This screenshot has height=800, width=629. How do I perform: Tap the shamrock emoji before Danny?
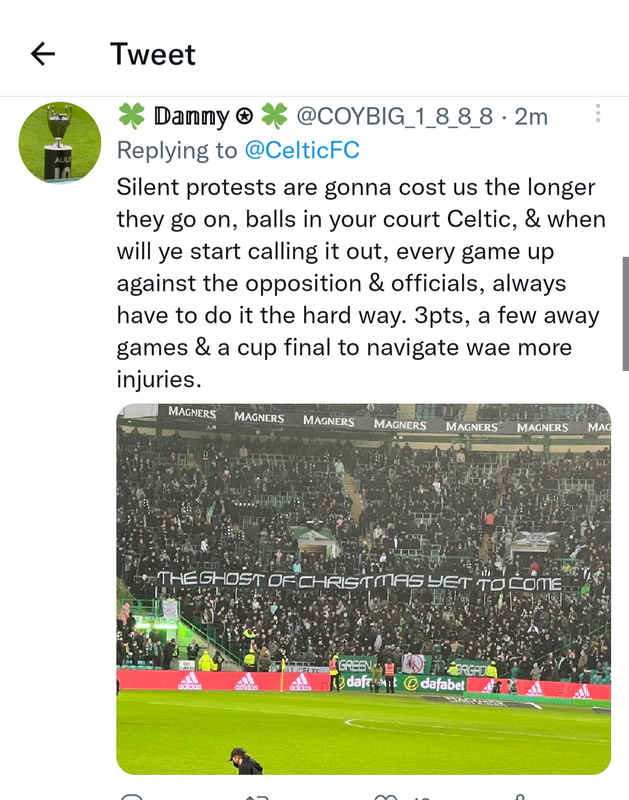click(x=132, y=116)
